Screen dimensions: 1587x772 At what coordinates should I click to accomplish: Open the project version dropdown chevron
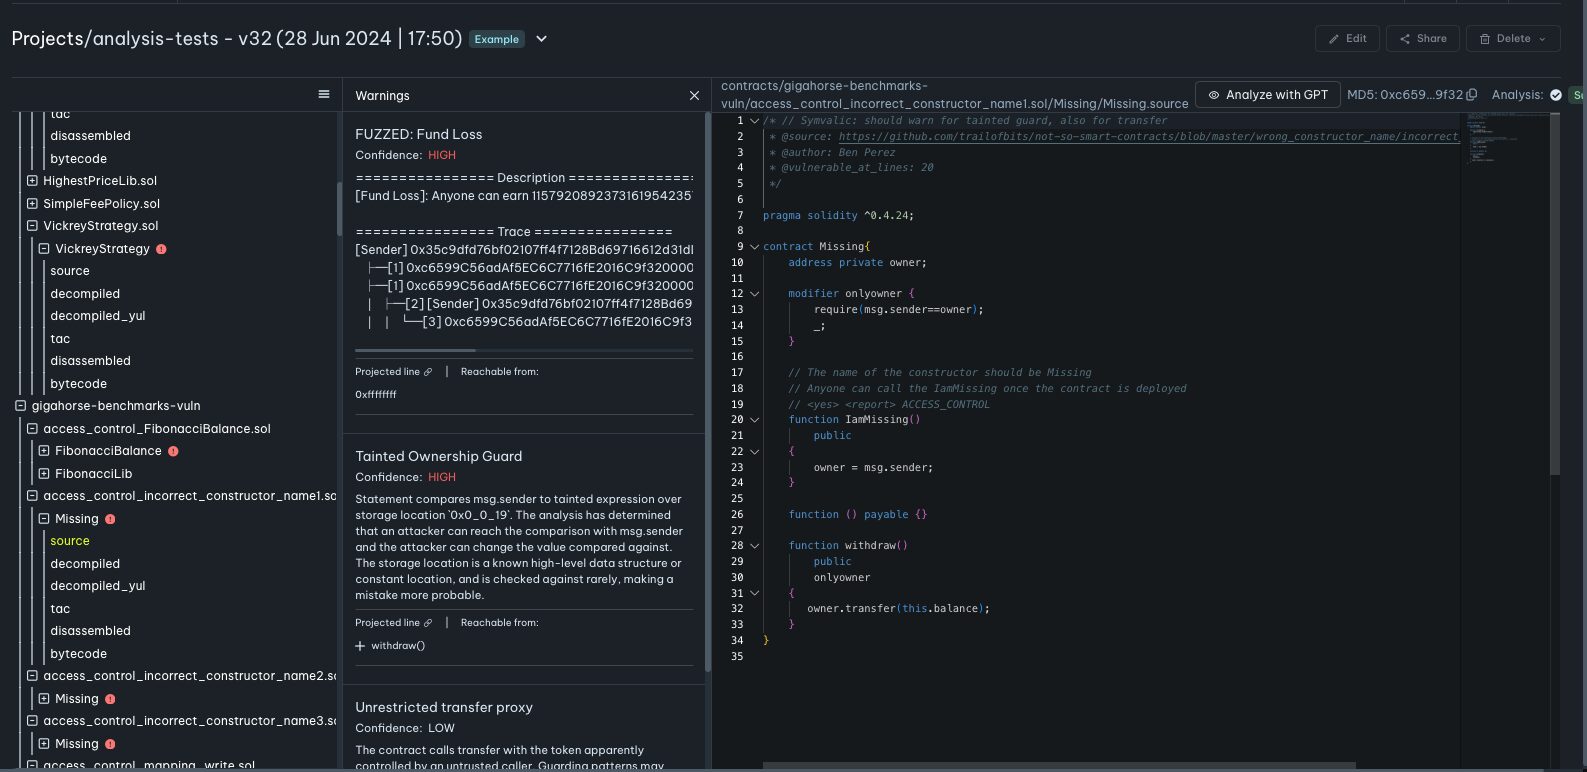[541, 39]
